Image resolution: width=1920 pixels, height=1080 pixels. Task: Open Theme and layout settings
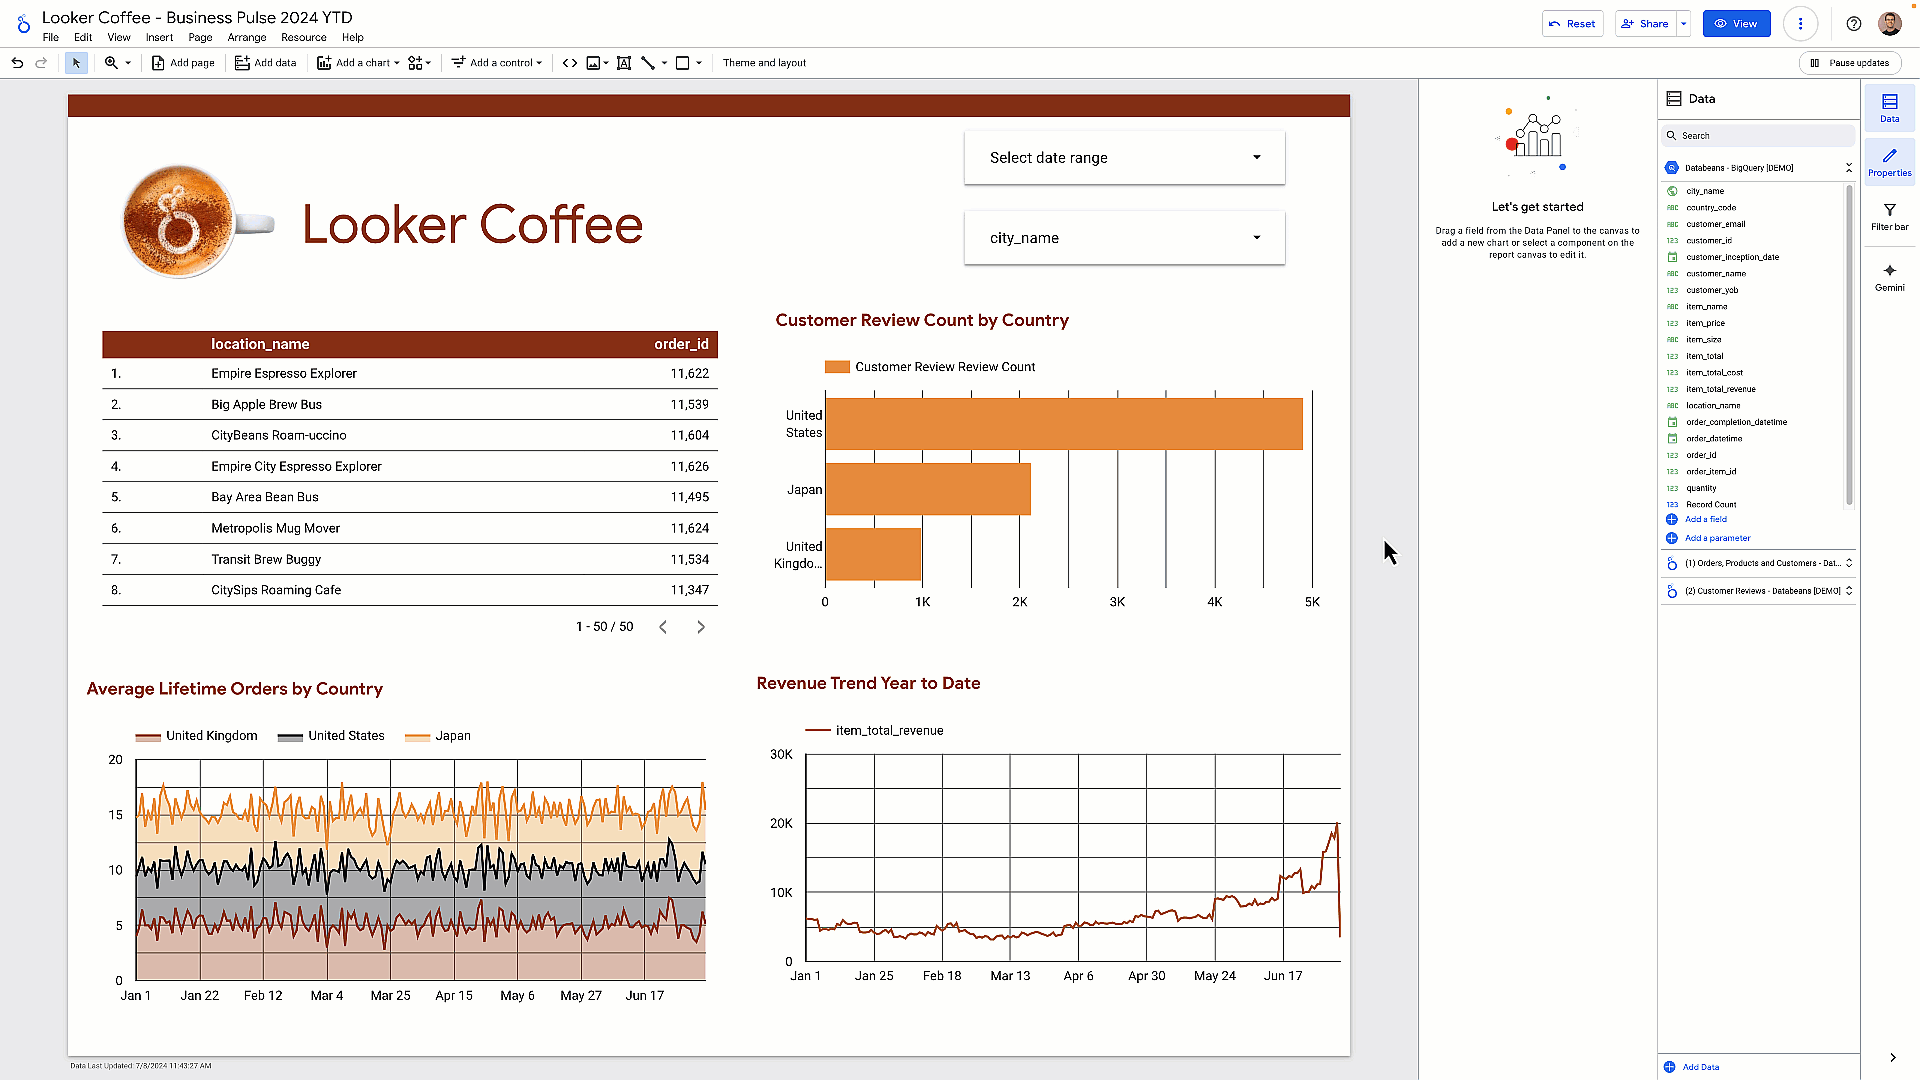point(764,63)
